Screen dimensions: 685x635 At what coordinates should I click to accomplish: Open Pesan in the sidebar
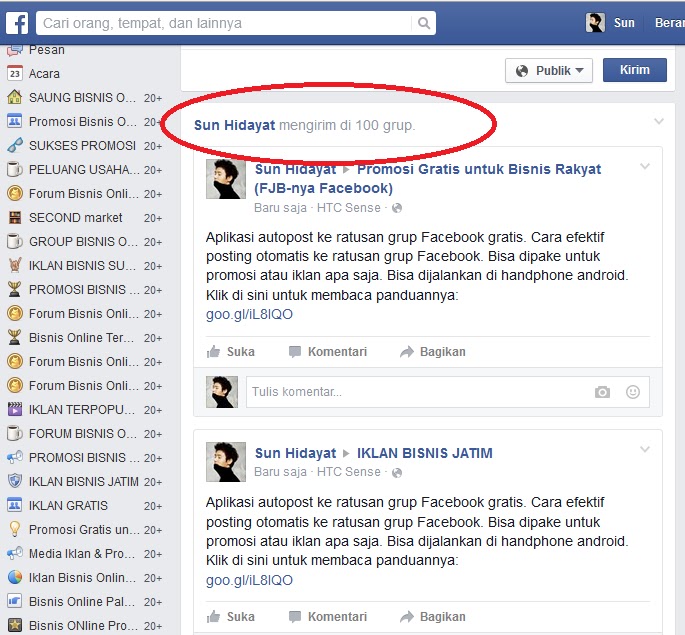tap(47, 50)
